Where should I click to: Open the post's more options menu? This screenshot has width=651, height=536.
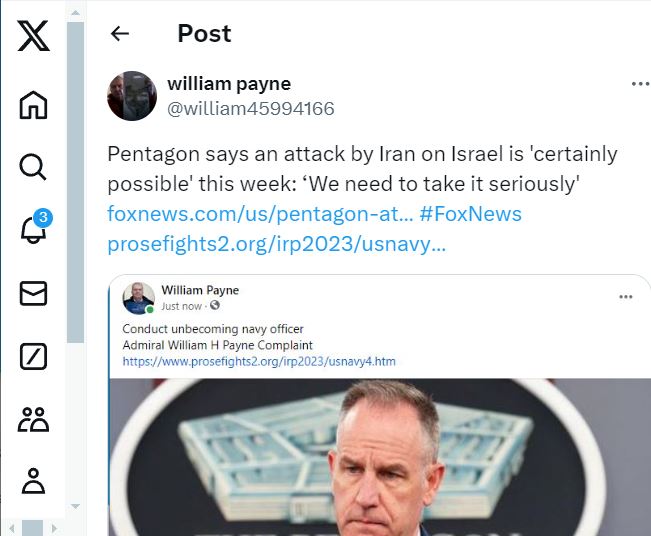(x=640, y=84)
